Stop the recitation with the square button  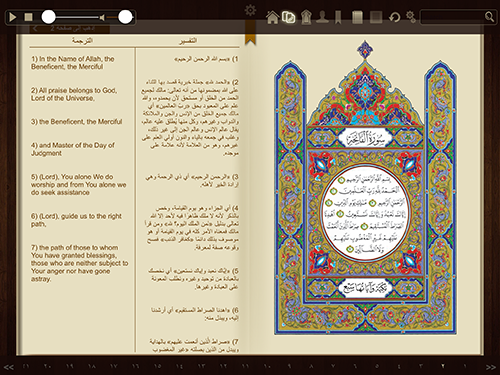click(x=29, y=17)
